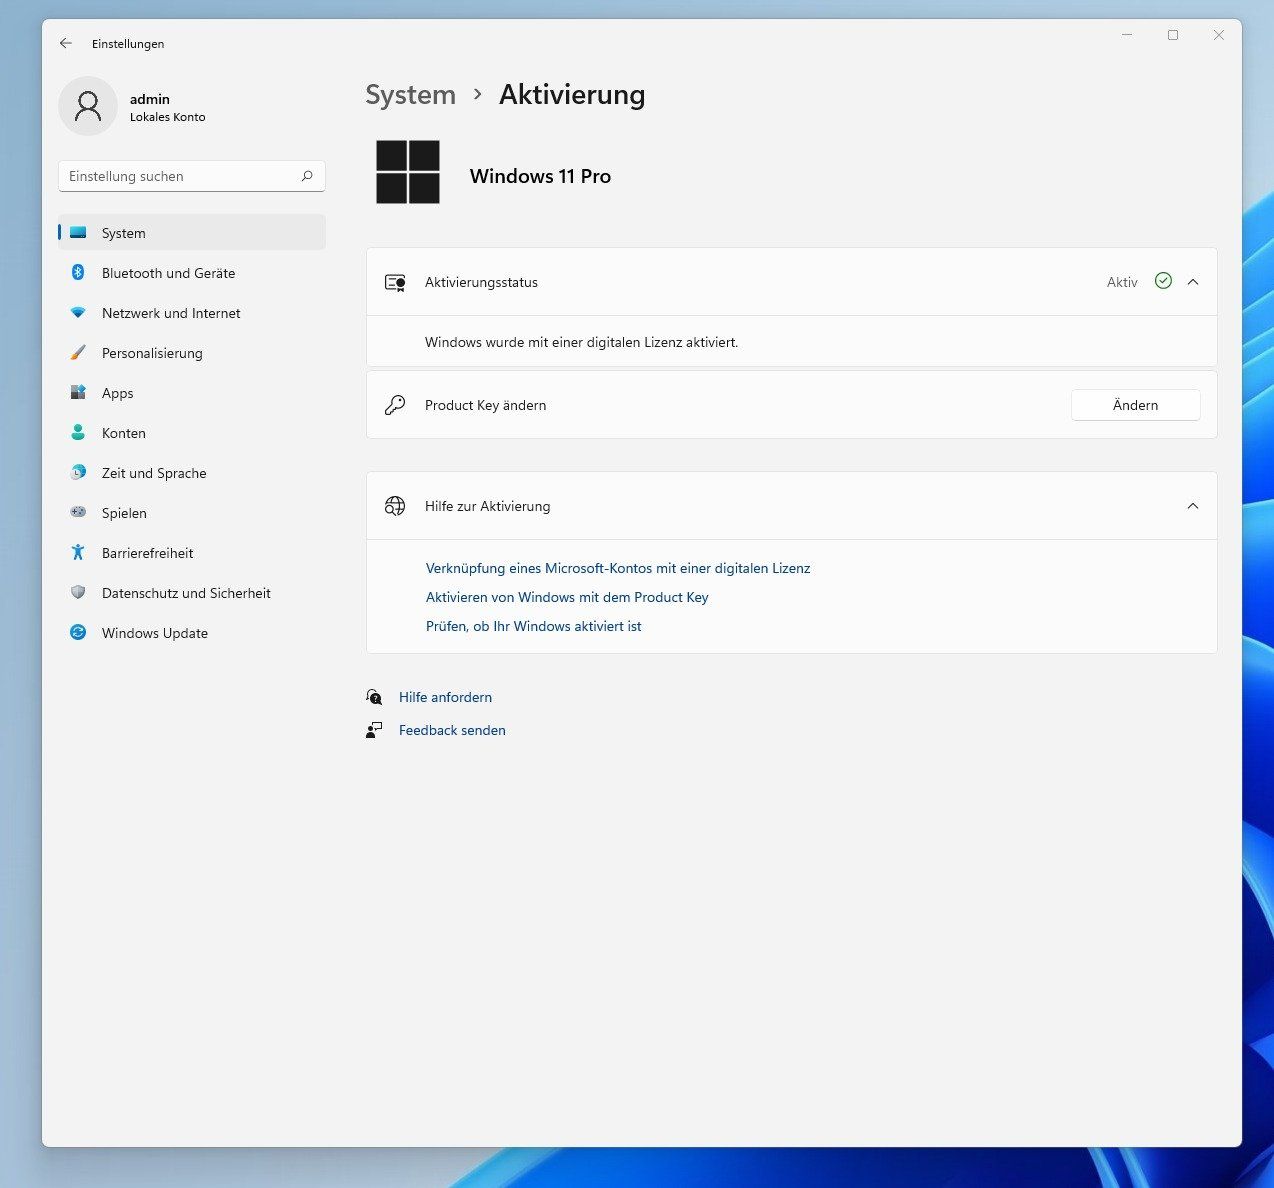Click the Barrierefreiheit accessibility icon
Image resolution: width=1274 pixels, height=1188 pixels.
(x=78, y=552)
